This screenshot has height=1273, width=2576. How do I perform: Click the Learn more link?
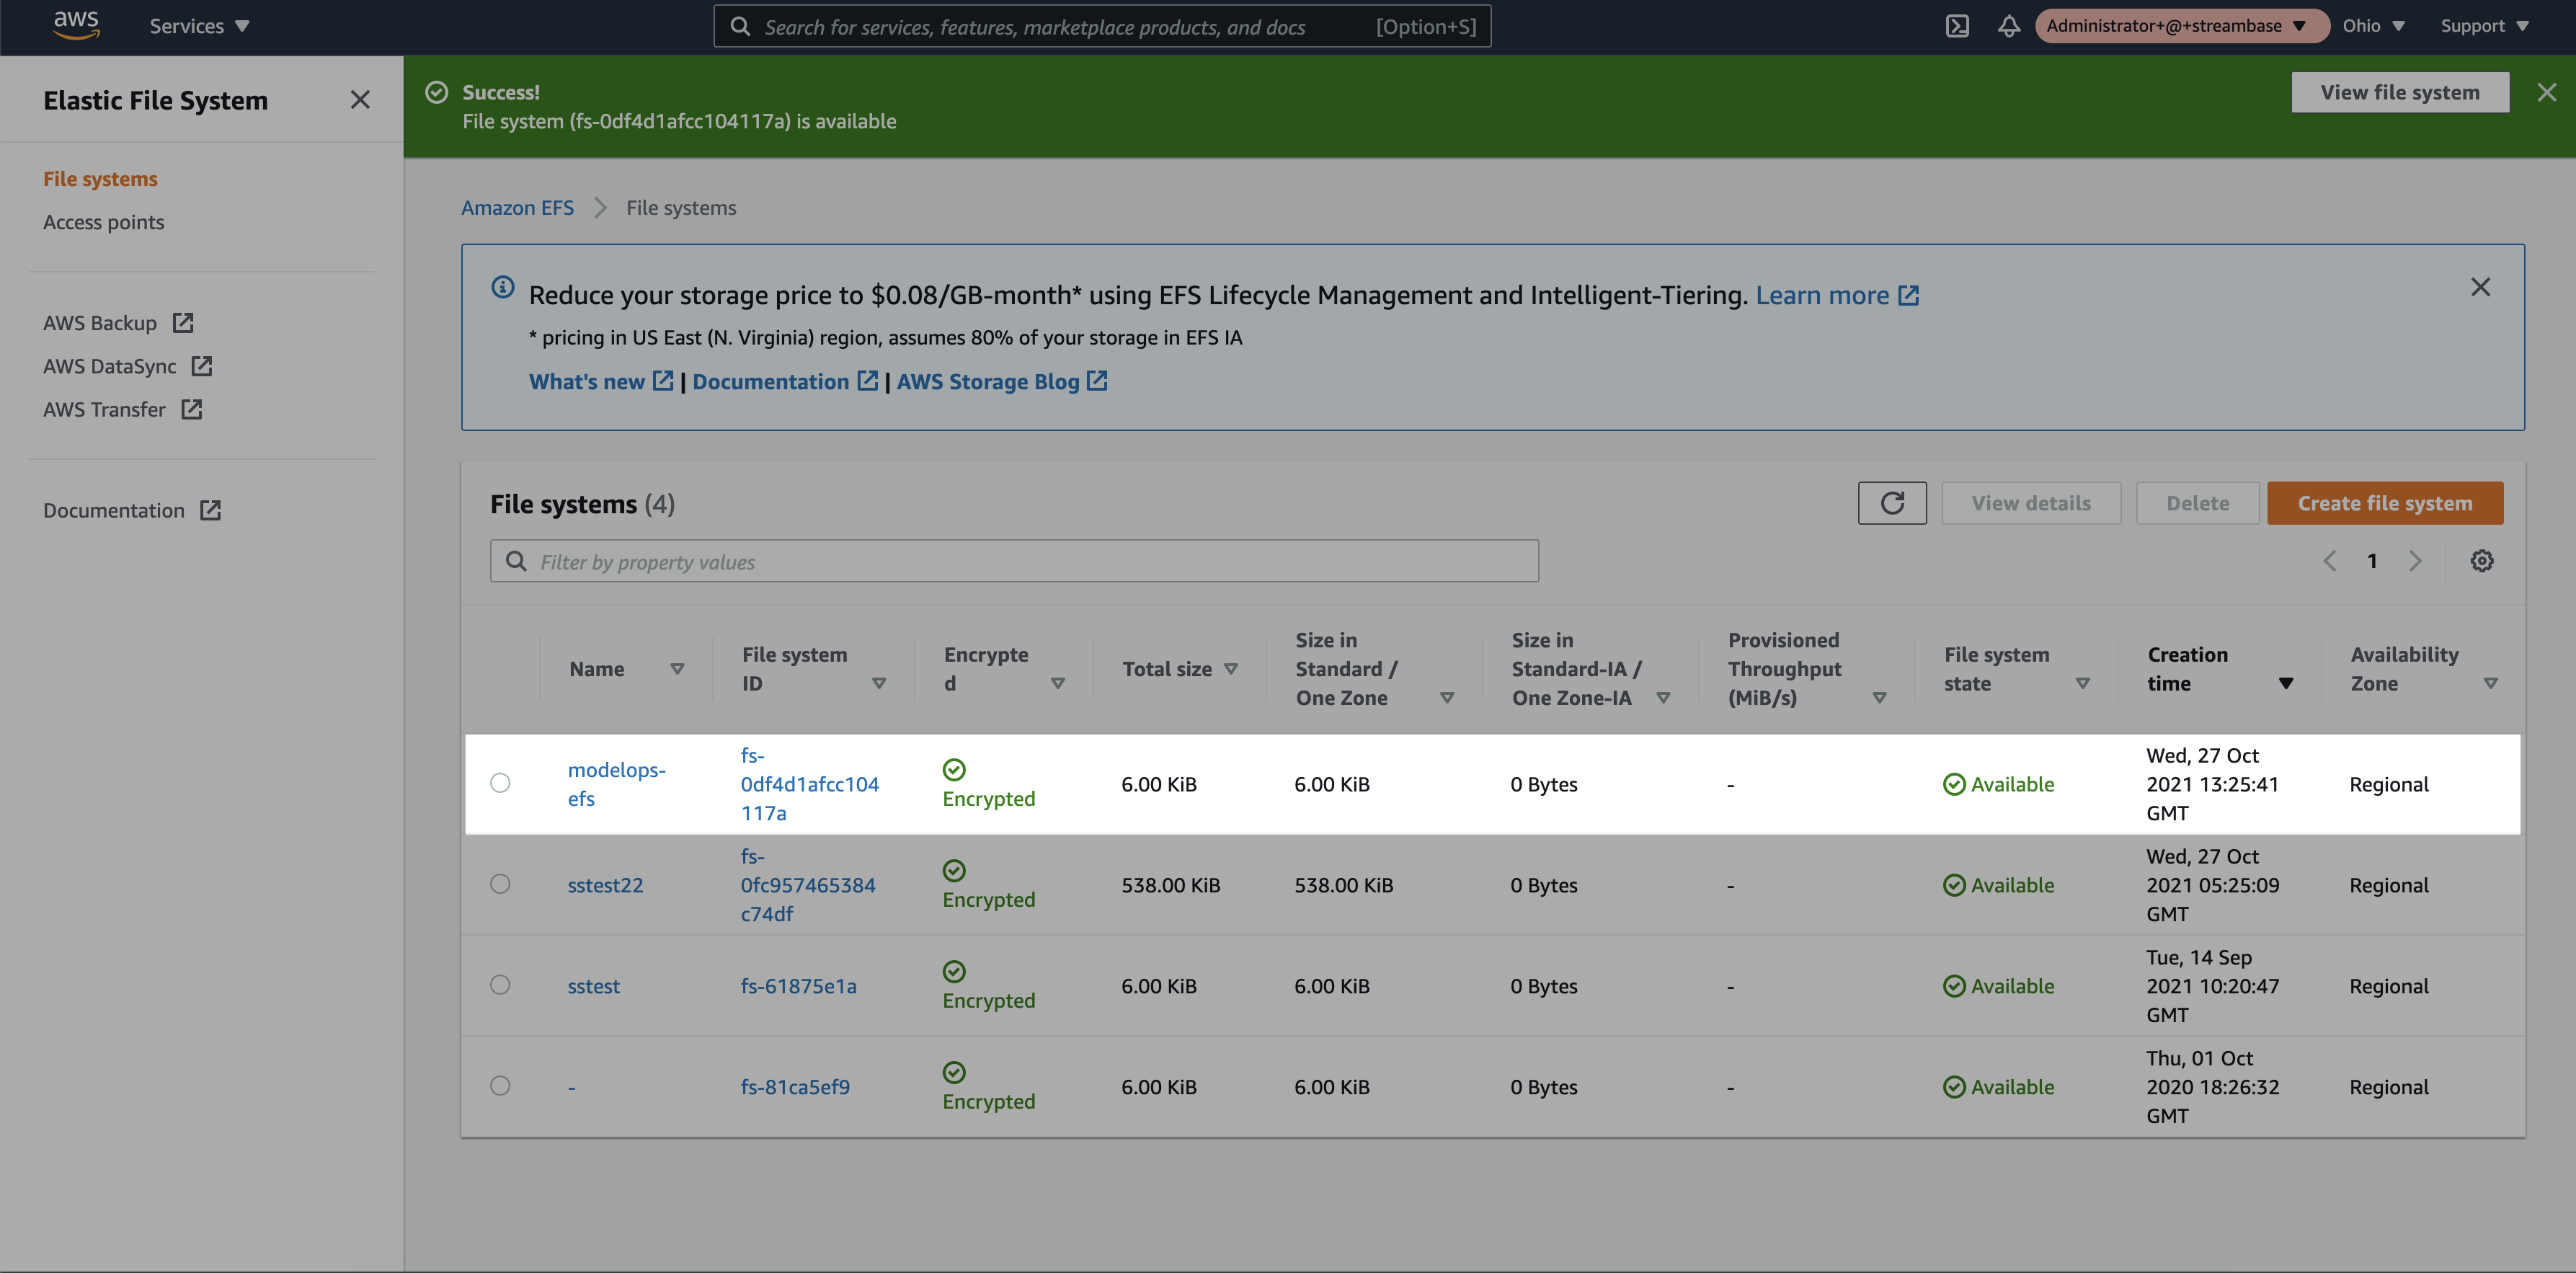(1822, 295)
